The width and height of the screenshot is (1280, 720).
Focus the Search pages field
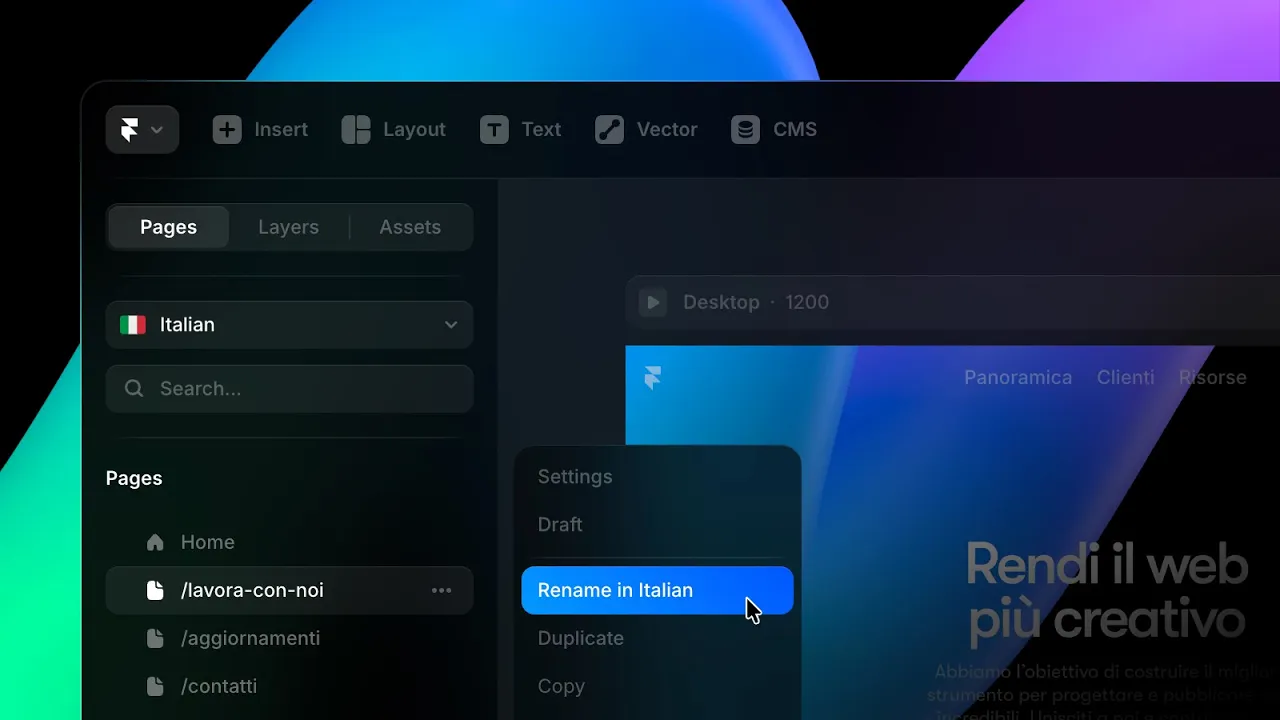[x=289, y=389]
